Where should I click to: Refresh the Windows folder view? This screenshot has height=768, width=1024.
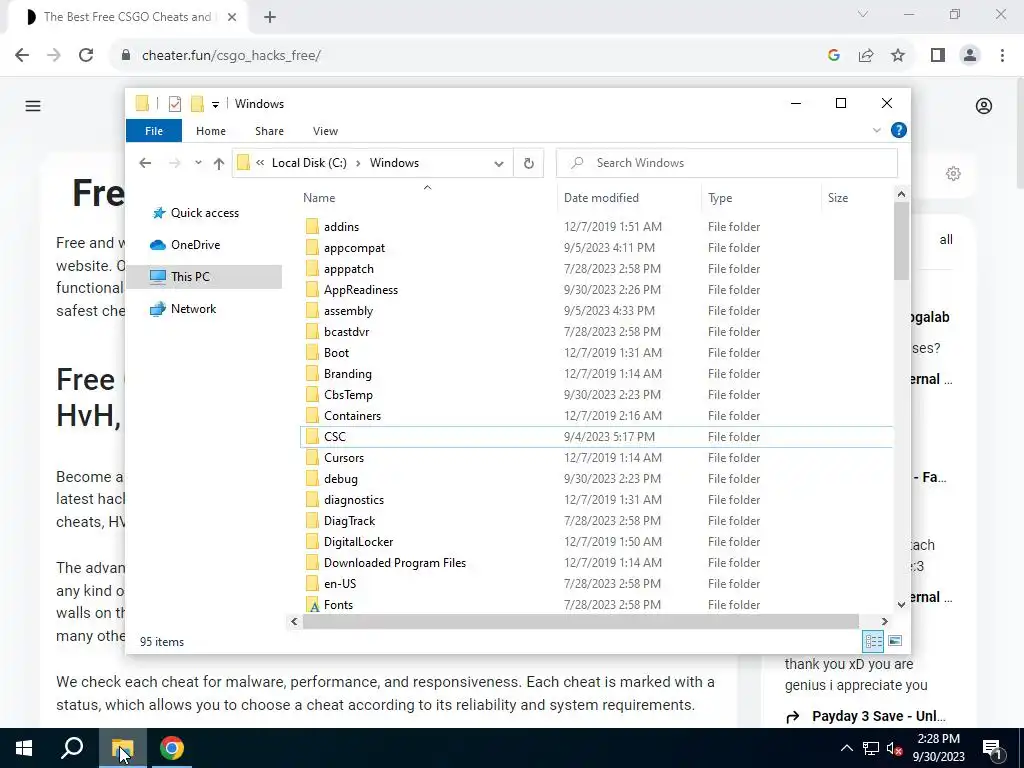pyautogui.click(x=528, y=163)
